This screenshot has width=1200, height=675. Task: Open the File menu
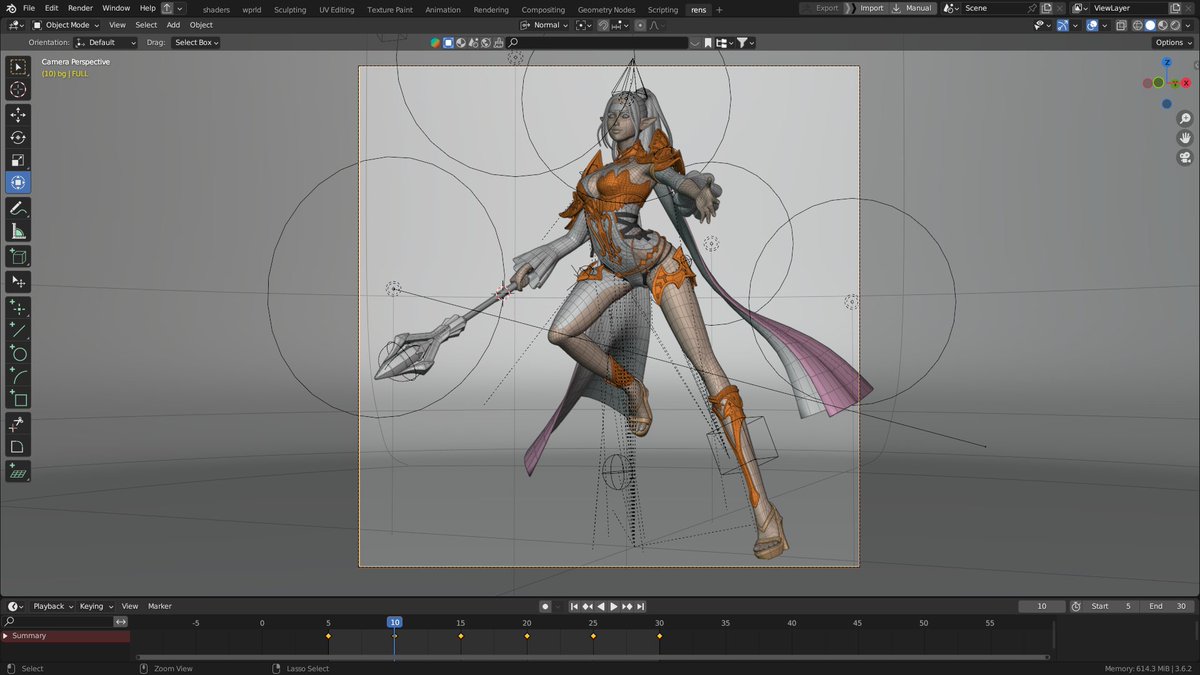tap(29, 8)
